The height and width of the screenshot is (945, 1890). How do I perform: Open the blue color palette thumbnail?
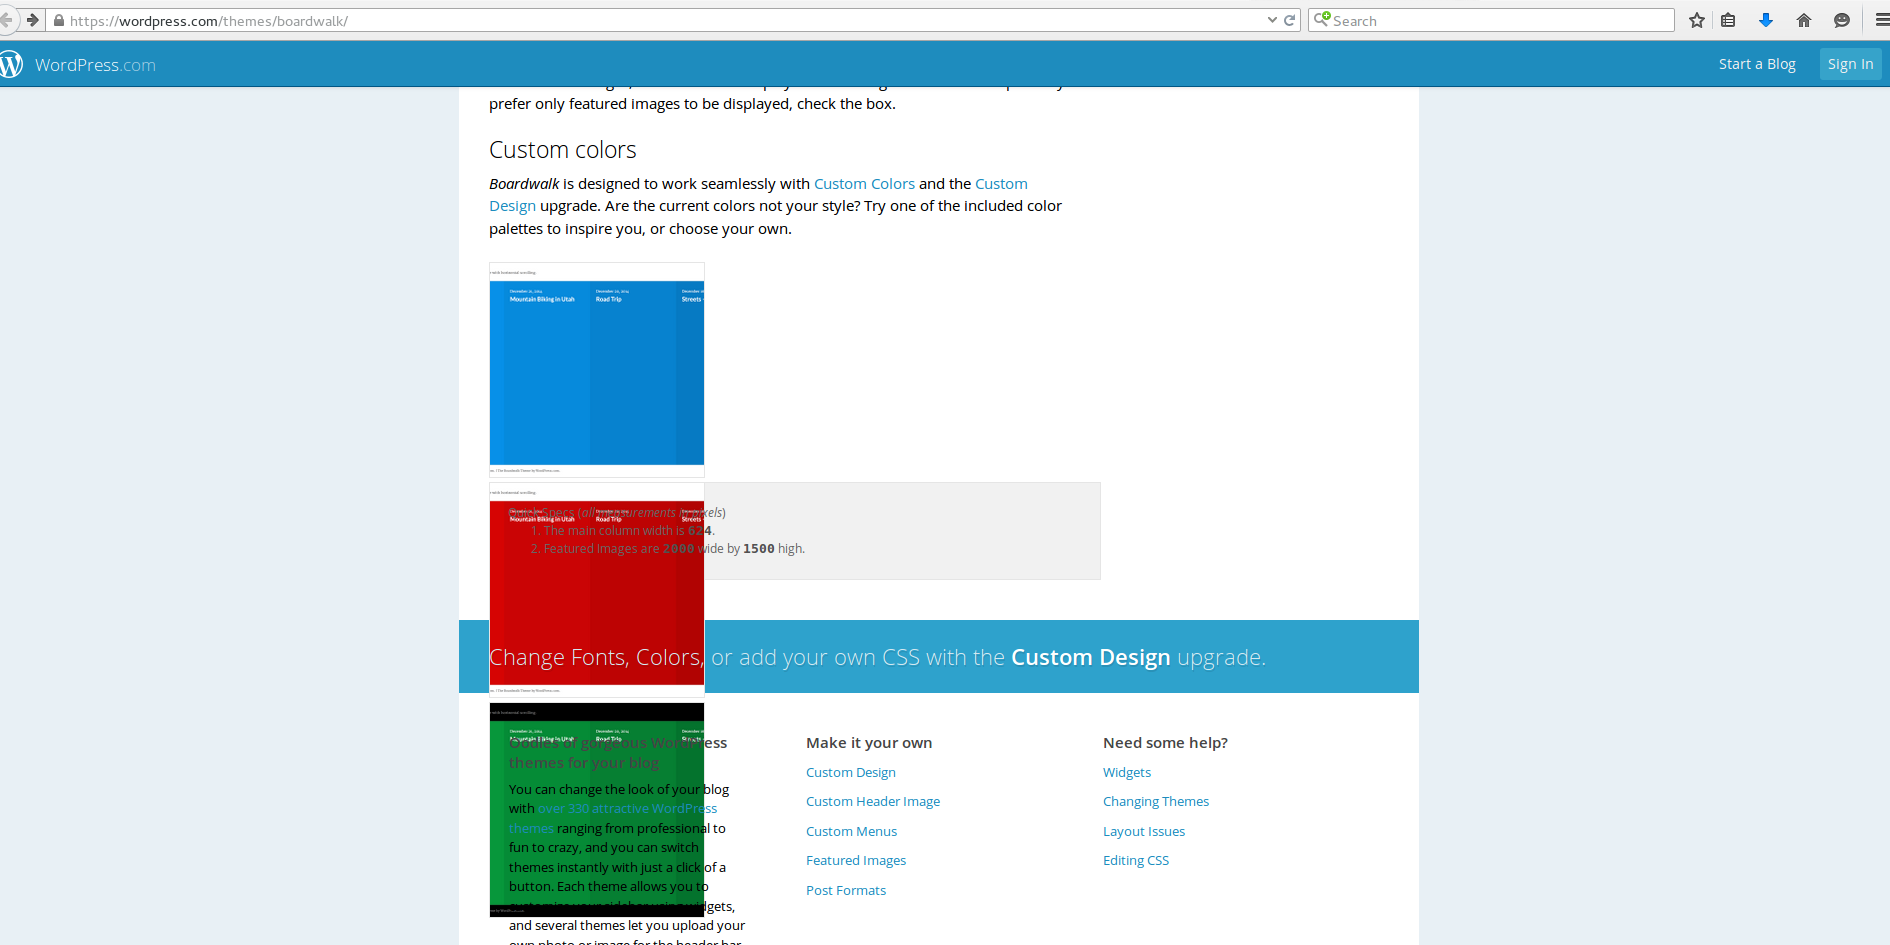click(x=597, y=370)
